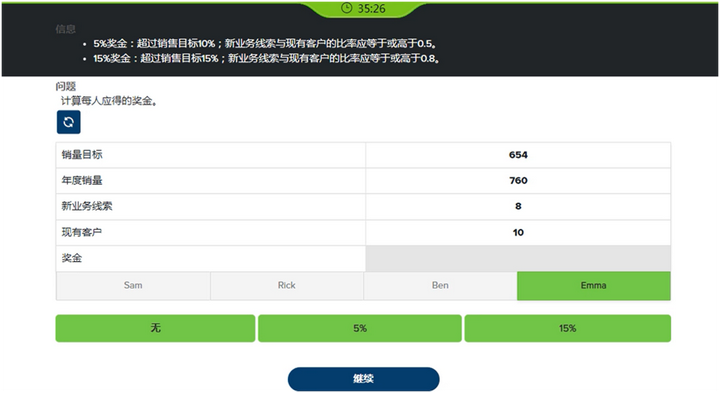Click the 奖金 row label
720x393 pixels.
72,258
